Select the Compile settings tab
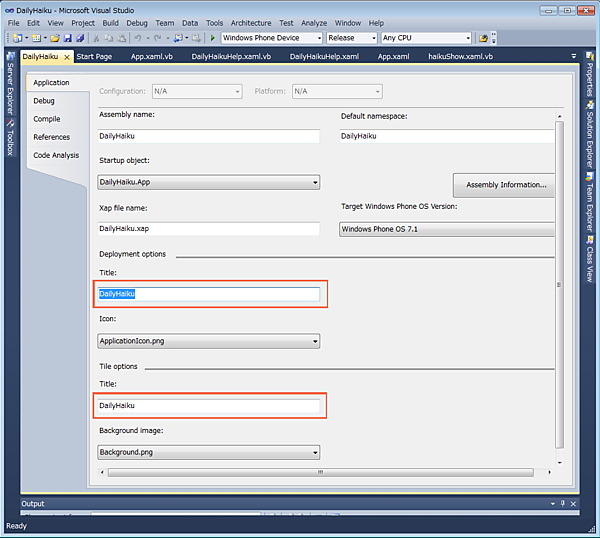Screen dimensions: 600x538 (x=47, y=119)
